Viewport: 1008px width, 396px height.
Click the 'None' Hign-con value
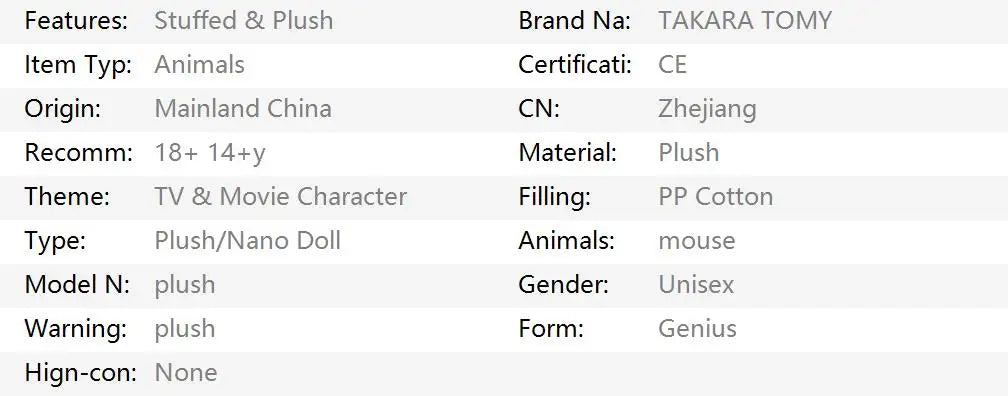click(x=186, y=373)
